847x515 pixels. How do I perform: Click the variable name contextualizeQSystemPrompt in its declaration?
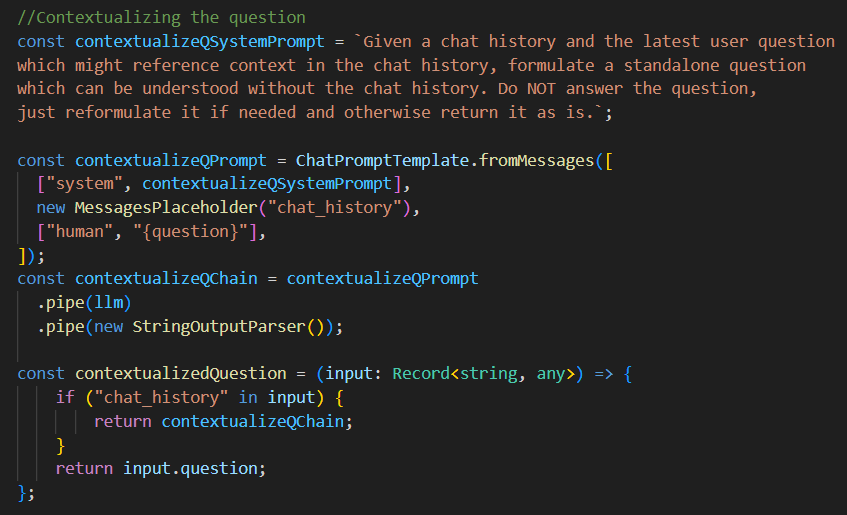pos(200,41)
